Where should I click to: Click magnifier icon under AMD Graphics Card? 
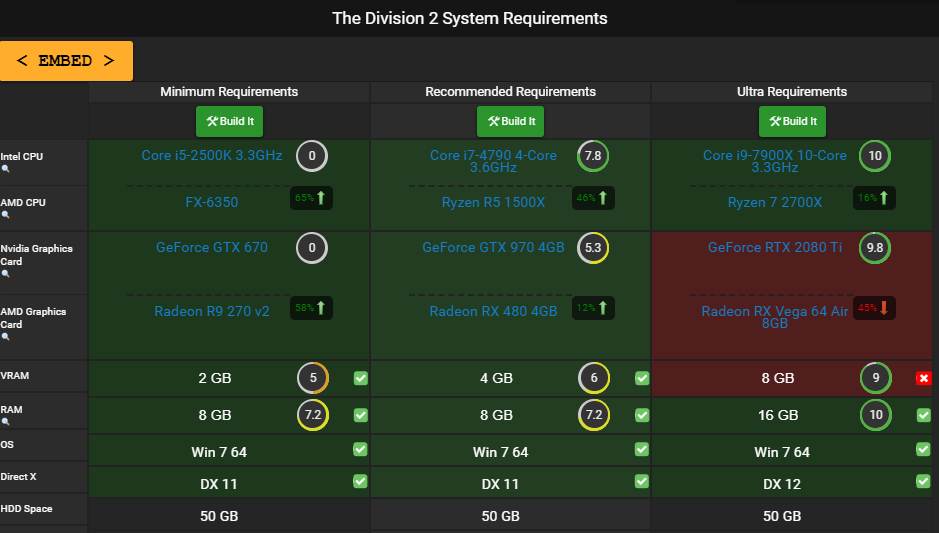(x=5, y=337)
